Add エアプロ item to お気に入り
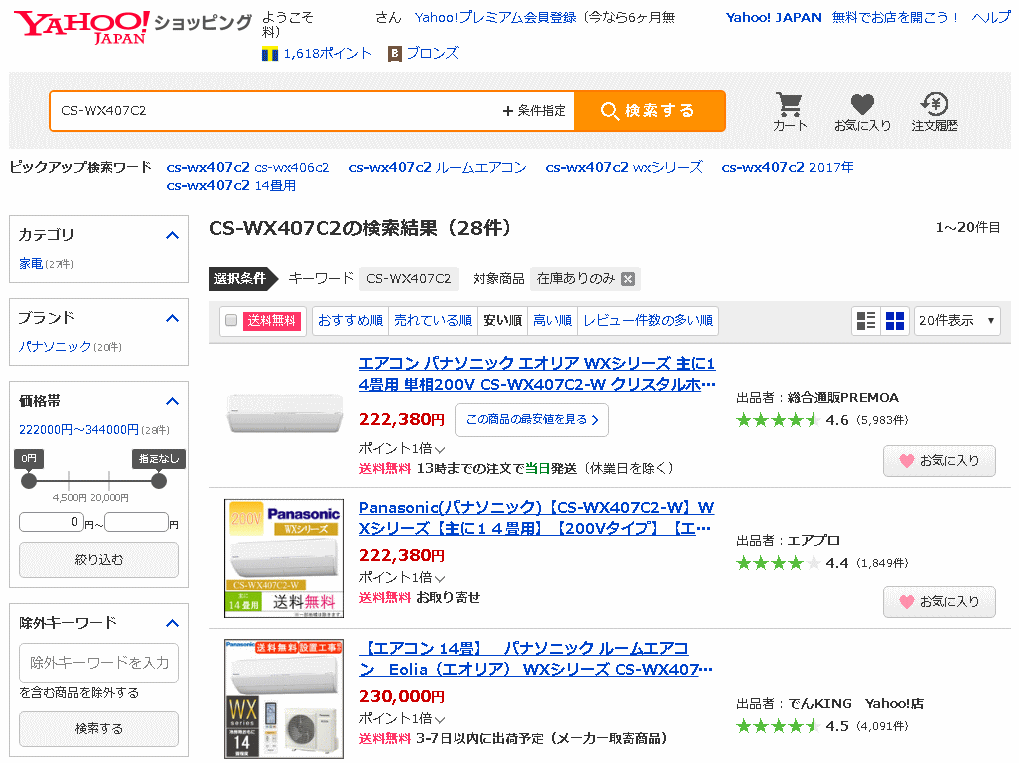 [939, 602]
